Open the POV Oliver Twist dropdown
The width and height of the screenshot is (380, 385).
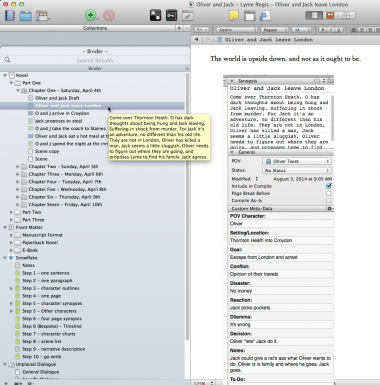296,161
